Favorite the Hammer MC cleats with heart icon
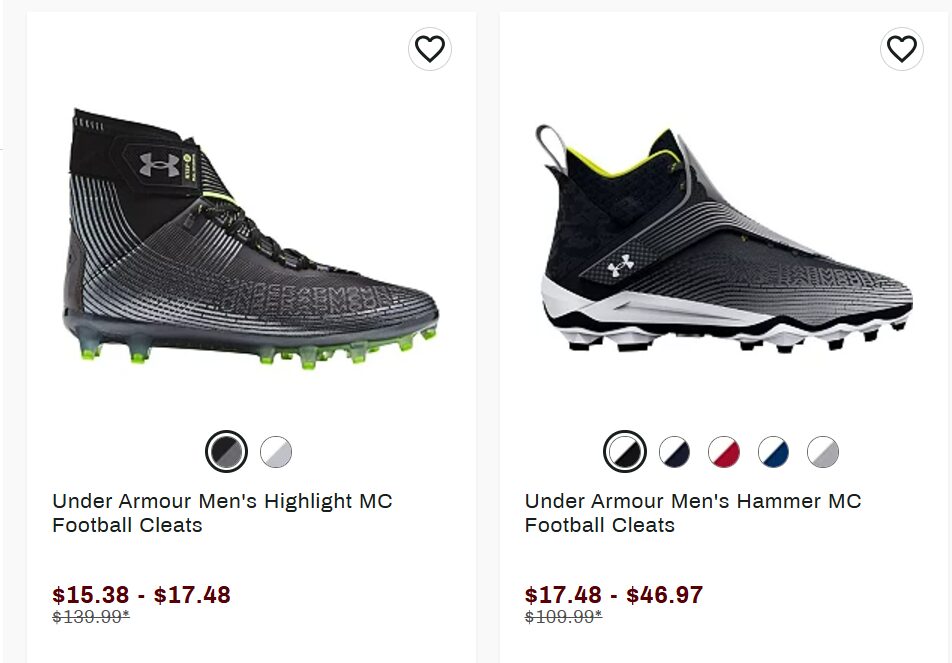The height and width of the screenshot is (663, 952). click(x=902, y=49)
